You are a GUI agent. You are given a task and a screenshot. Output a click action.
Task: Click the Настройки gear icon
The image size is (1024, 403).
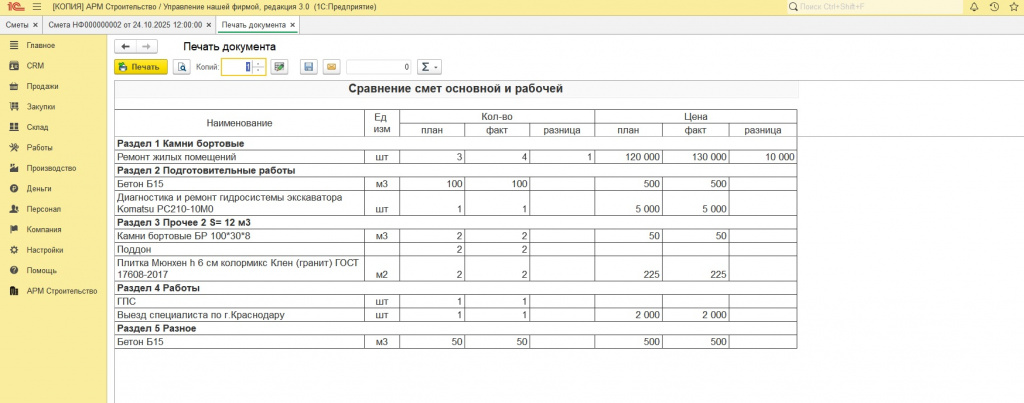[x=14, y=250]
